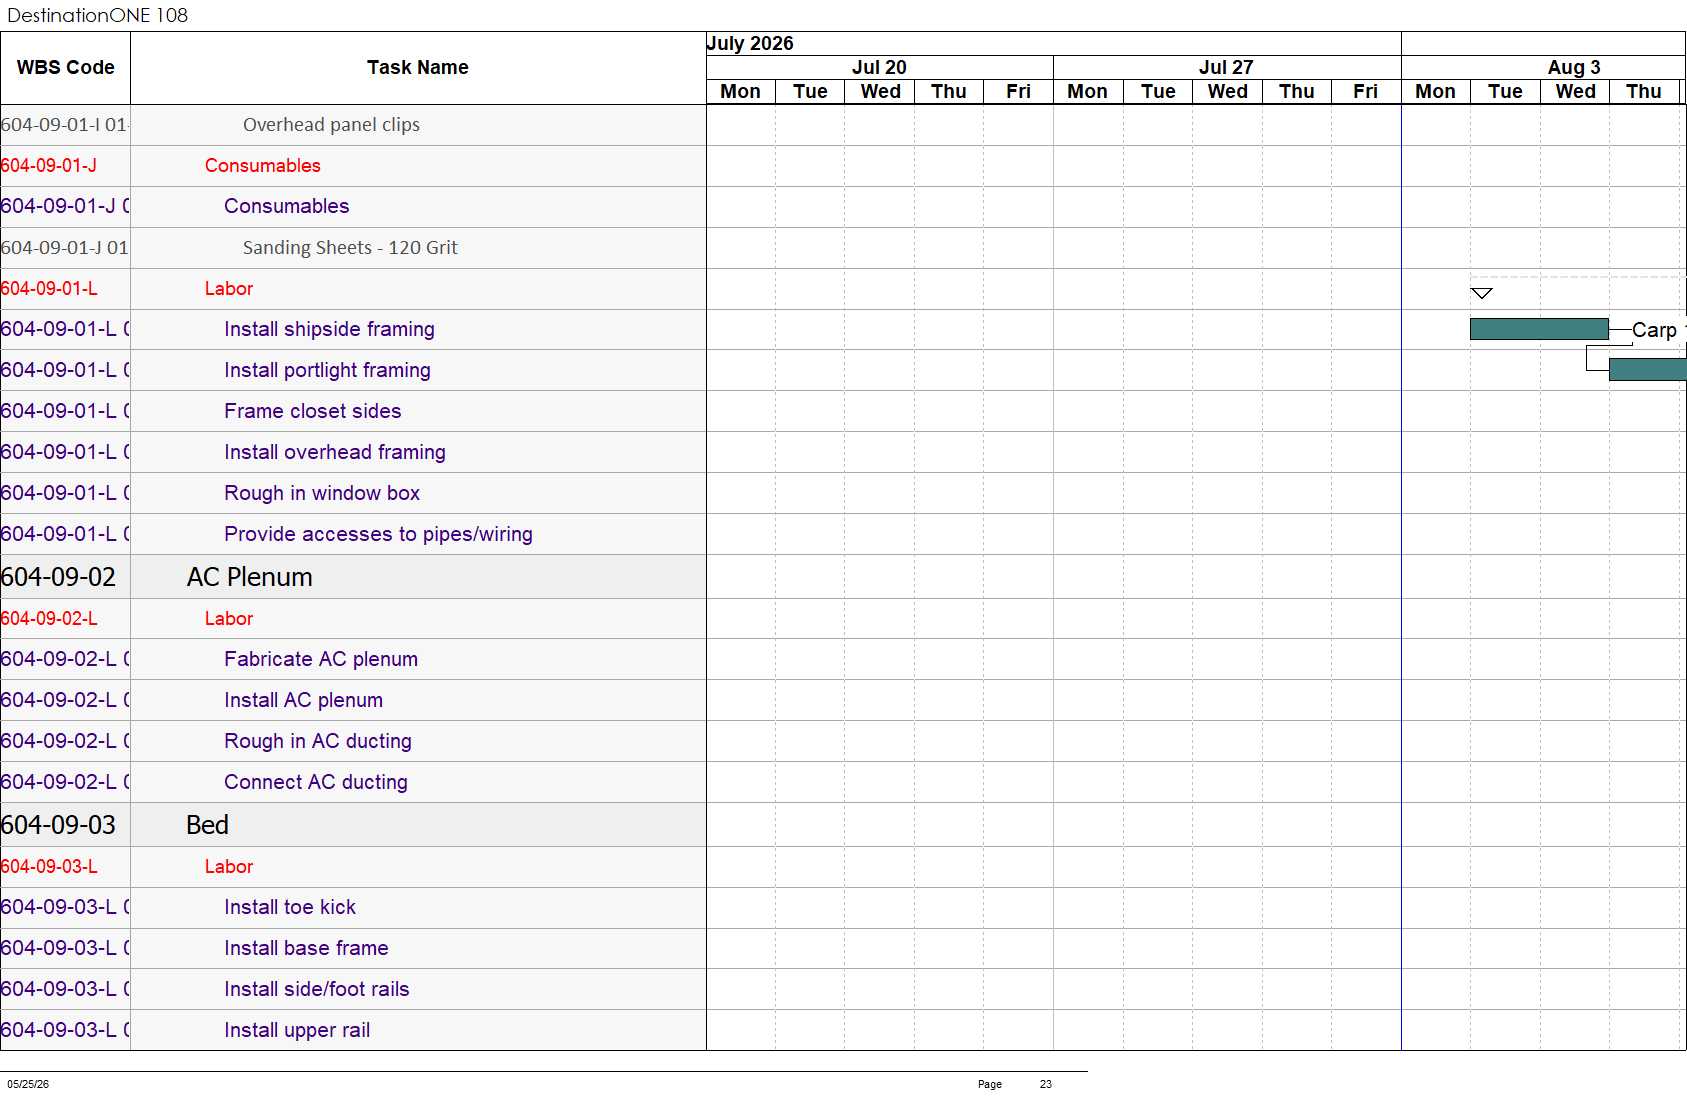Viewport: 1687px width, 1097px height.
Task: Select the AC Plenum section row
Action: [353, 577]
